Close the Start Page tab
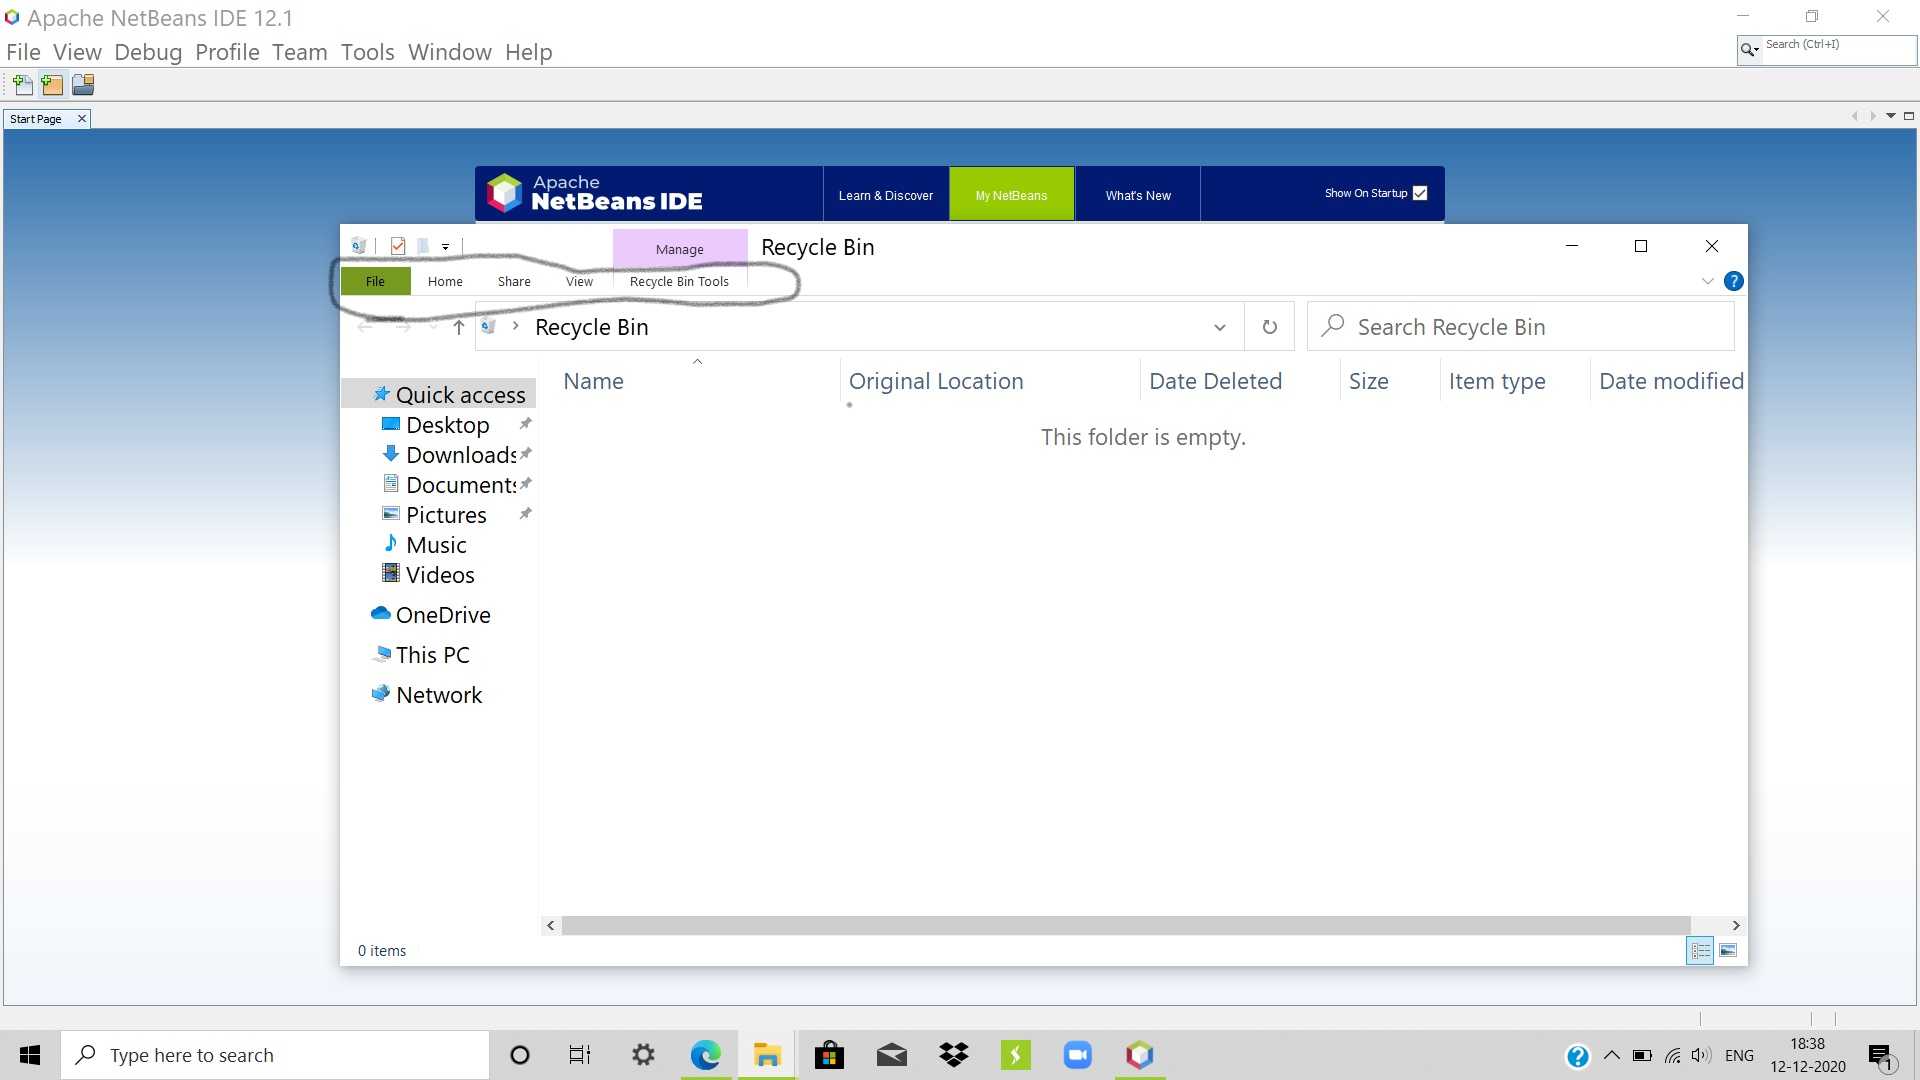This screenshot has height=1080, width=1920. [82, 118]
